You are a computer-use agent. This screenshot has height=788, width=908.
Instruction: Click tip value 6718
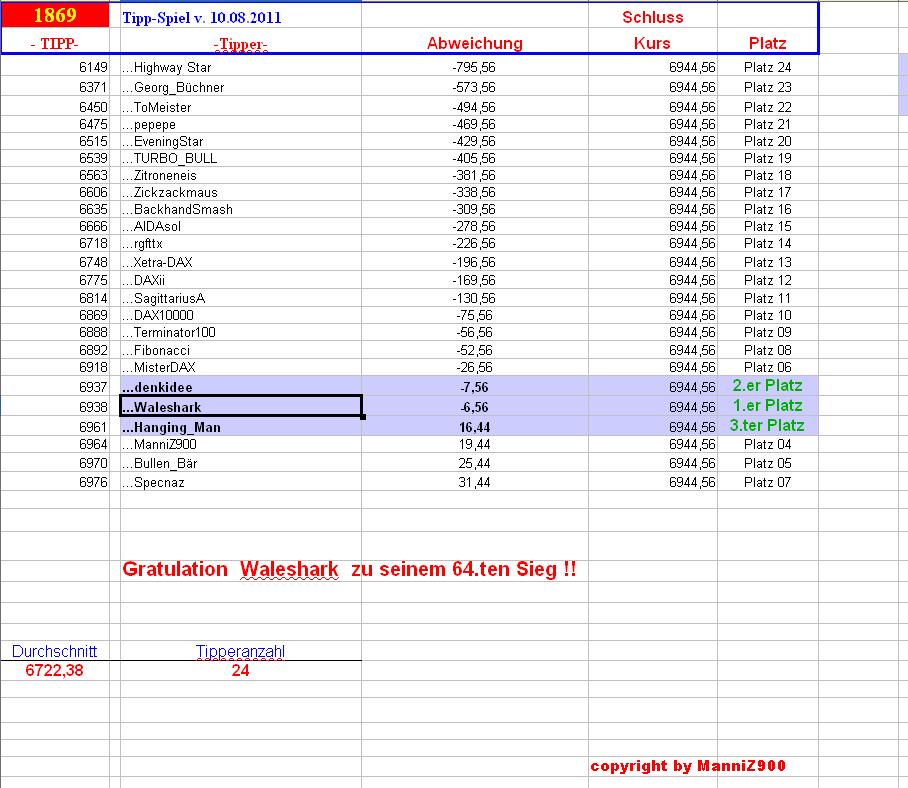[x=93, y=243]
